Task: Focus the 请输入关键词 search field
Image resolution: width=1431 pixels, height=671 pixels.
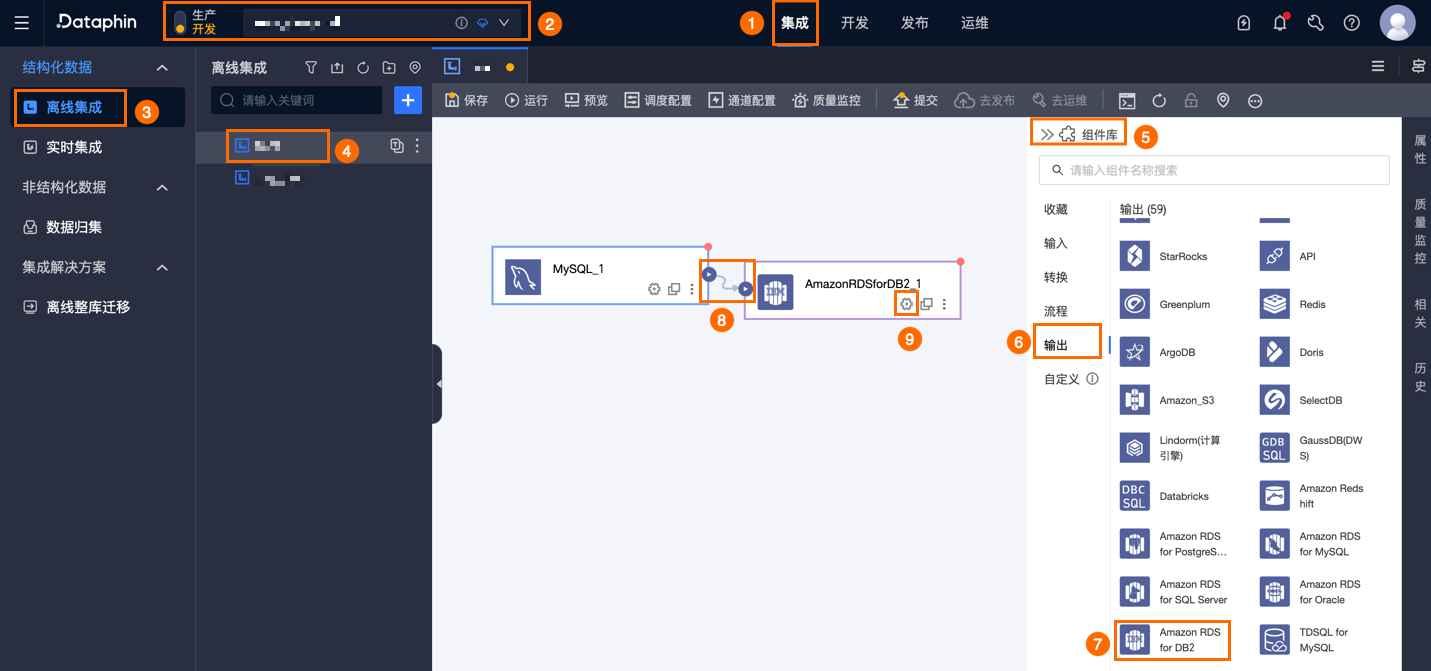Action: point(297,100)
